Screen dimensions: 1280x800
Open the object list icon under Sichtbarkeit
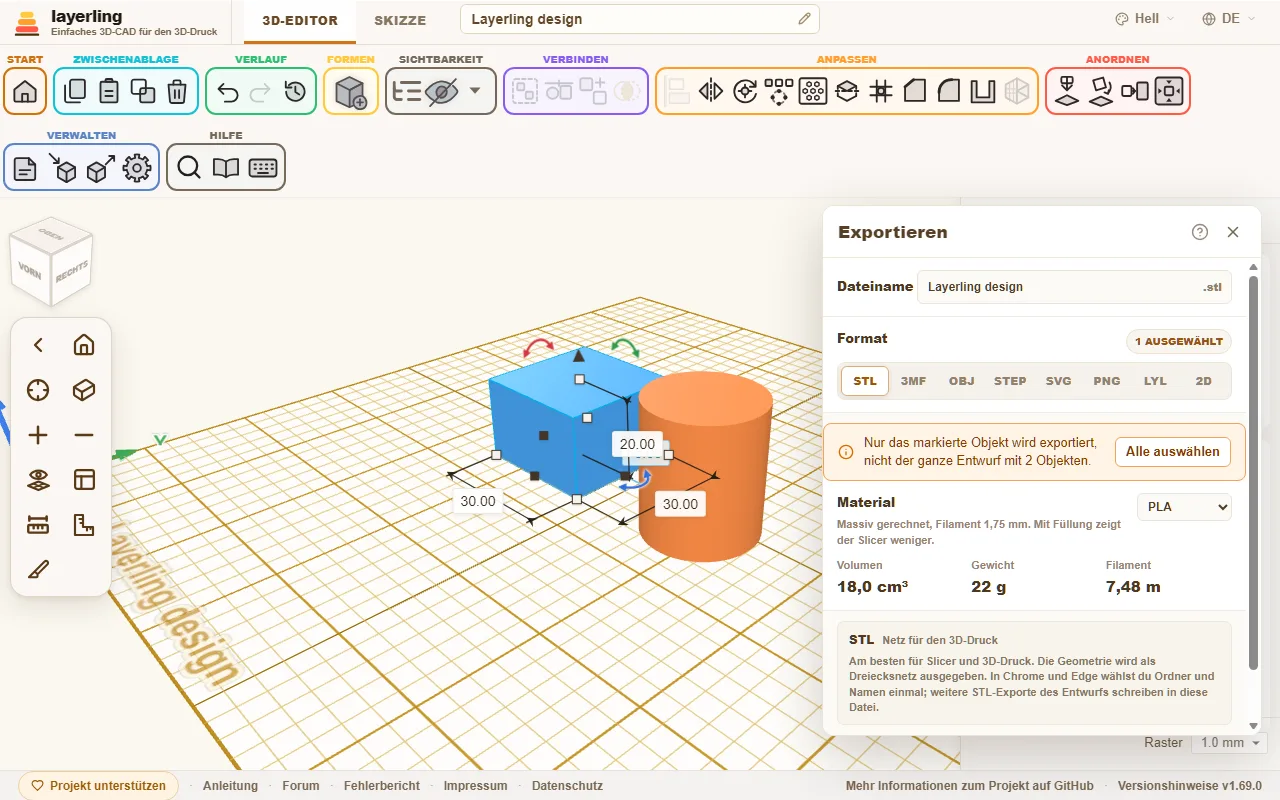click(x=407, y=92)
